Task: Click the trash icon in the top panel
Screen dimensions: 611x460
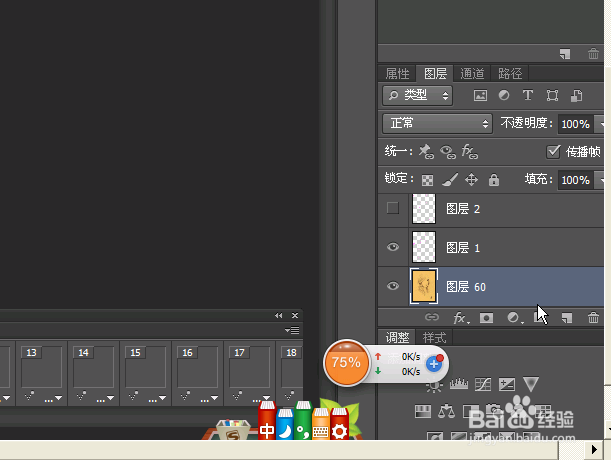Action: (593, 53)
